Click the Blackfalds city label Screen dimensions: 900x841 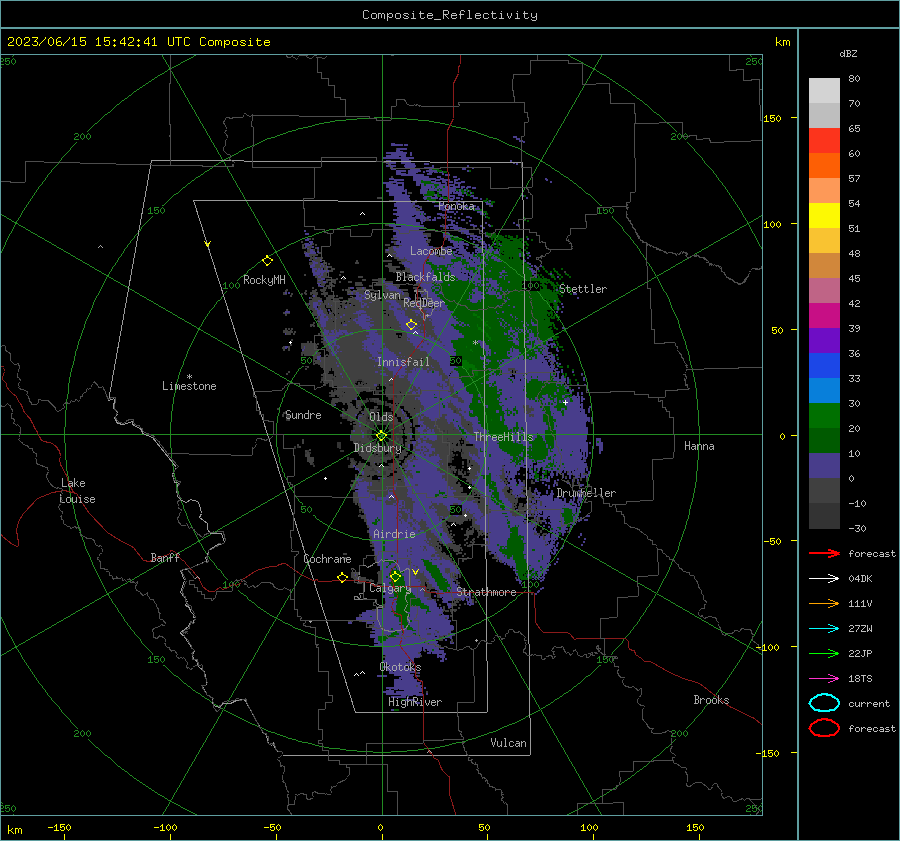(x=425, y=277)
